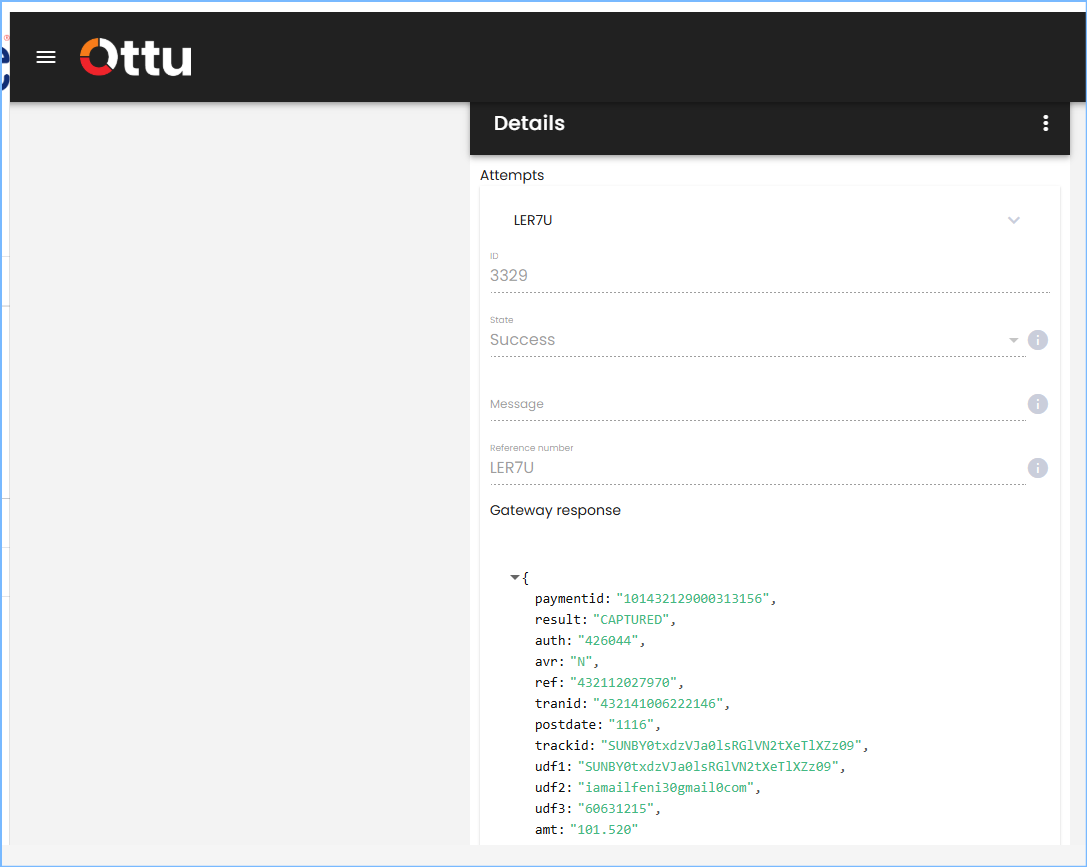Show info for the State field
Image resolution: width=1087 pixels, height=867 pixels.
coord(1037,340)
